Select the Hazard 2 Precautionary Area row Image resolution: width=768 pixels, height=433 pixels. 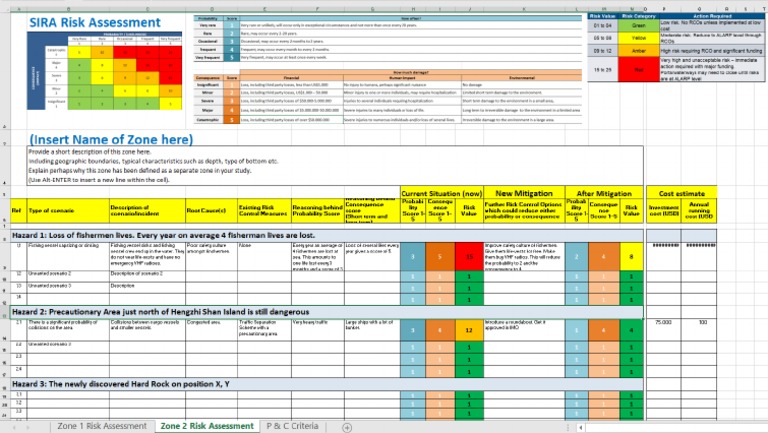[327, 312]
